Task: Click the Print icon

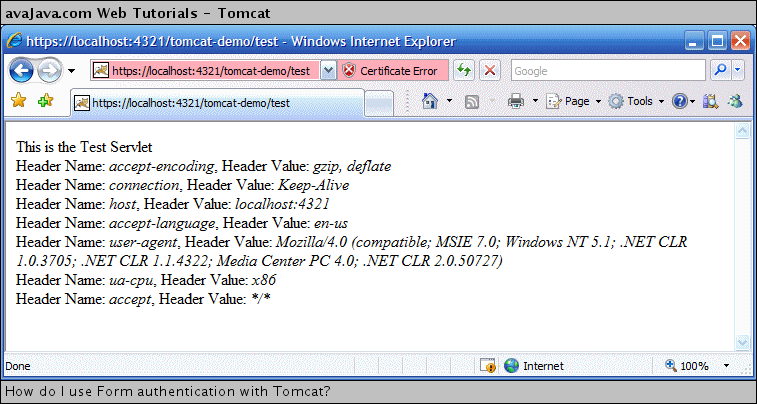Action: [x=516, y=101]
